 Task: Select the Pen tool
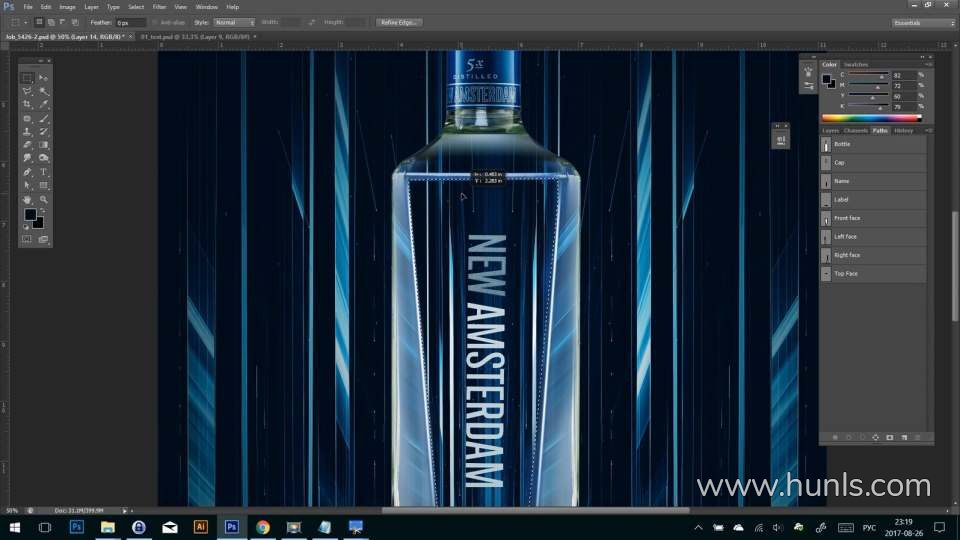pyautogui.click(x=27, y=172)
